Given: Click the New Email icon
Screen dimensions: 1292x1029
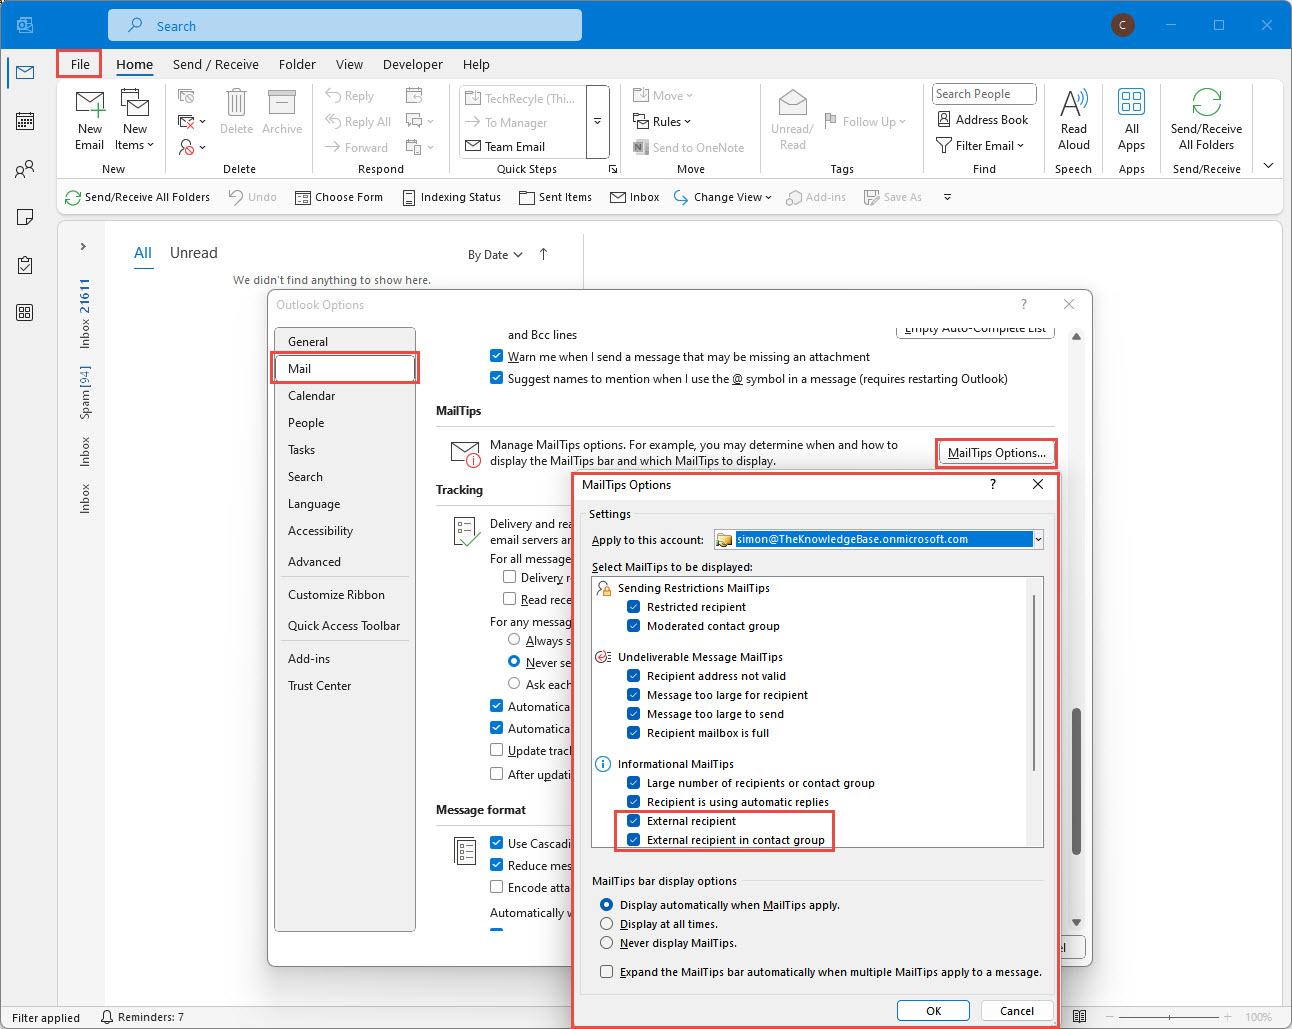Looking at the screenshot, I should click(x=89, y=104).
